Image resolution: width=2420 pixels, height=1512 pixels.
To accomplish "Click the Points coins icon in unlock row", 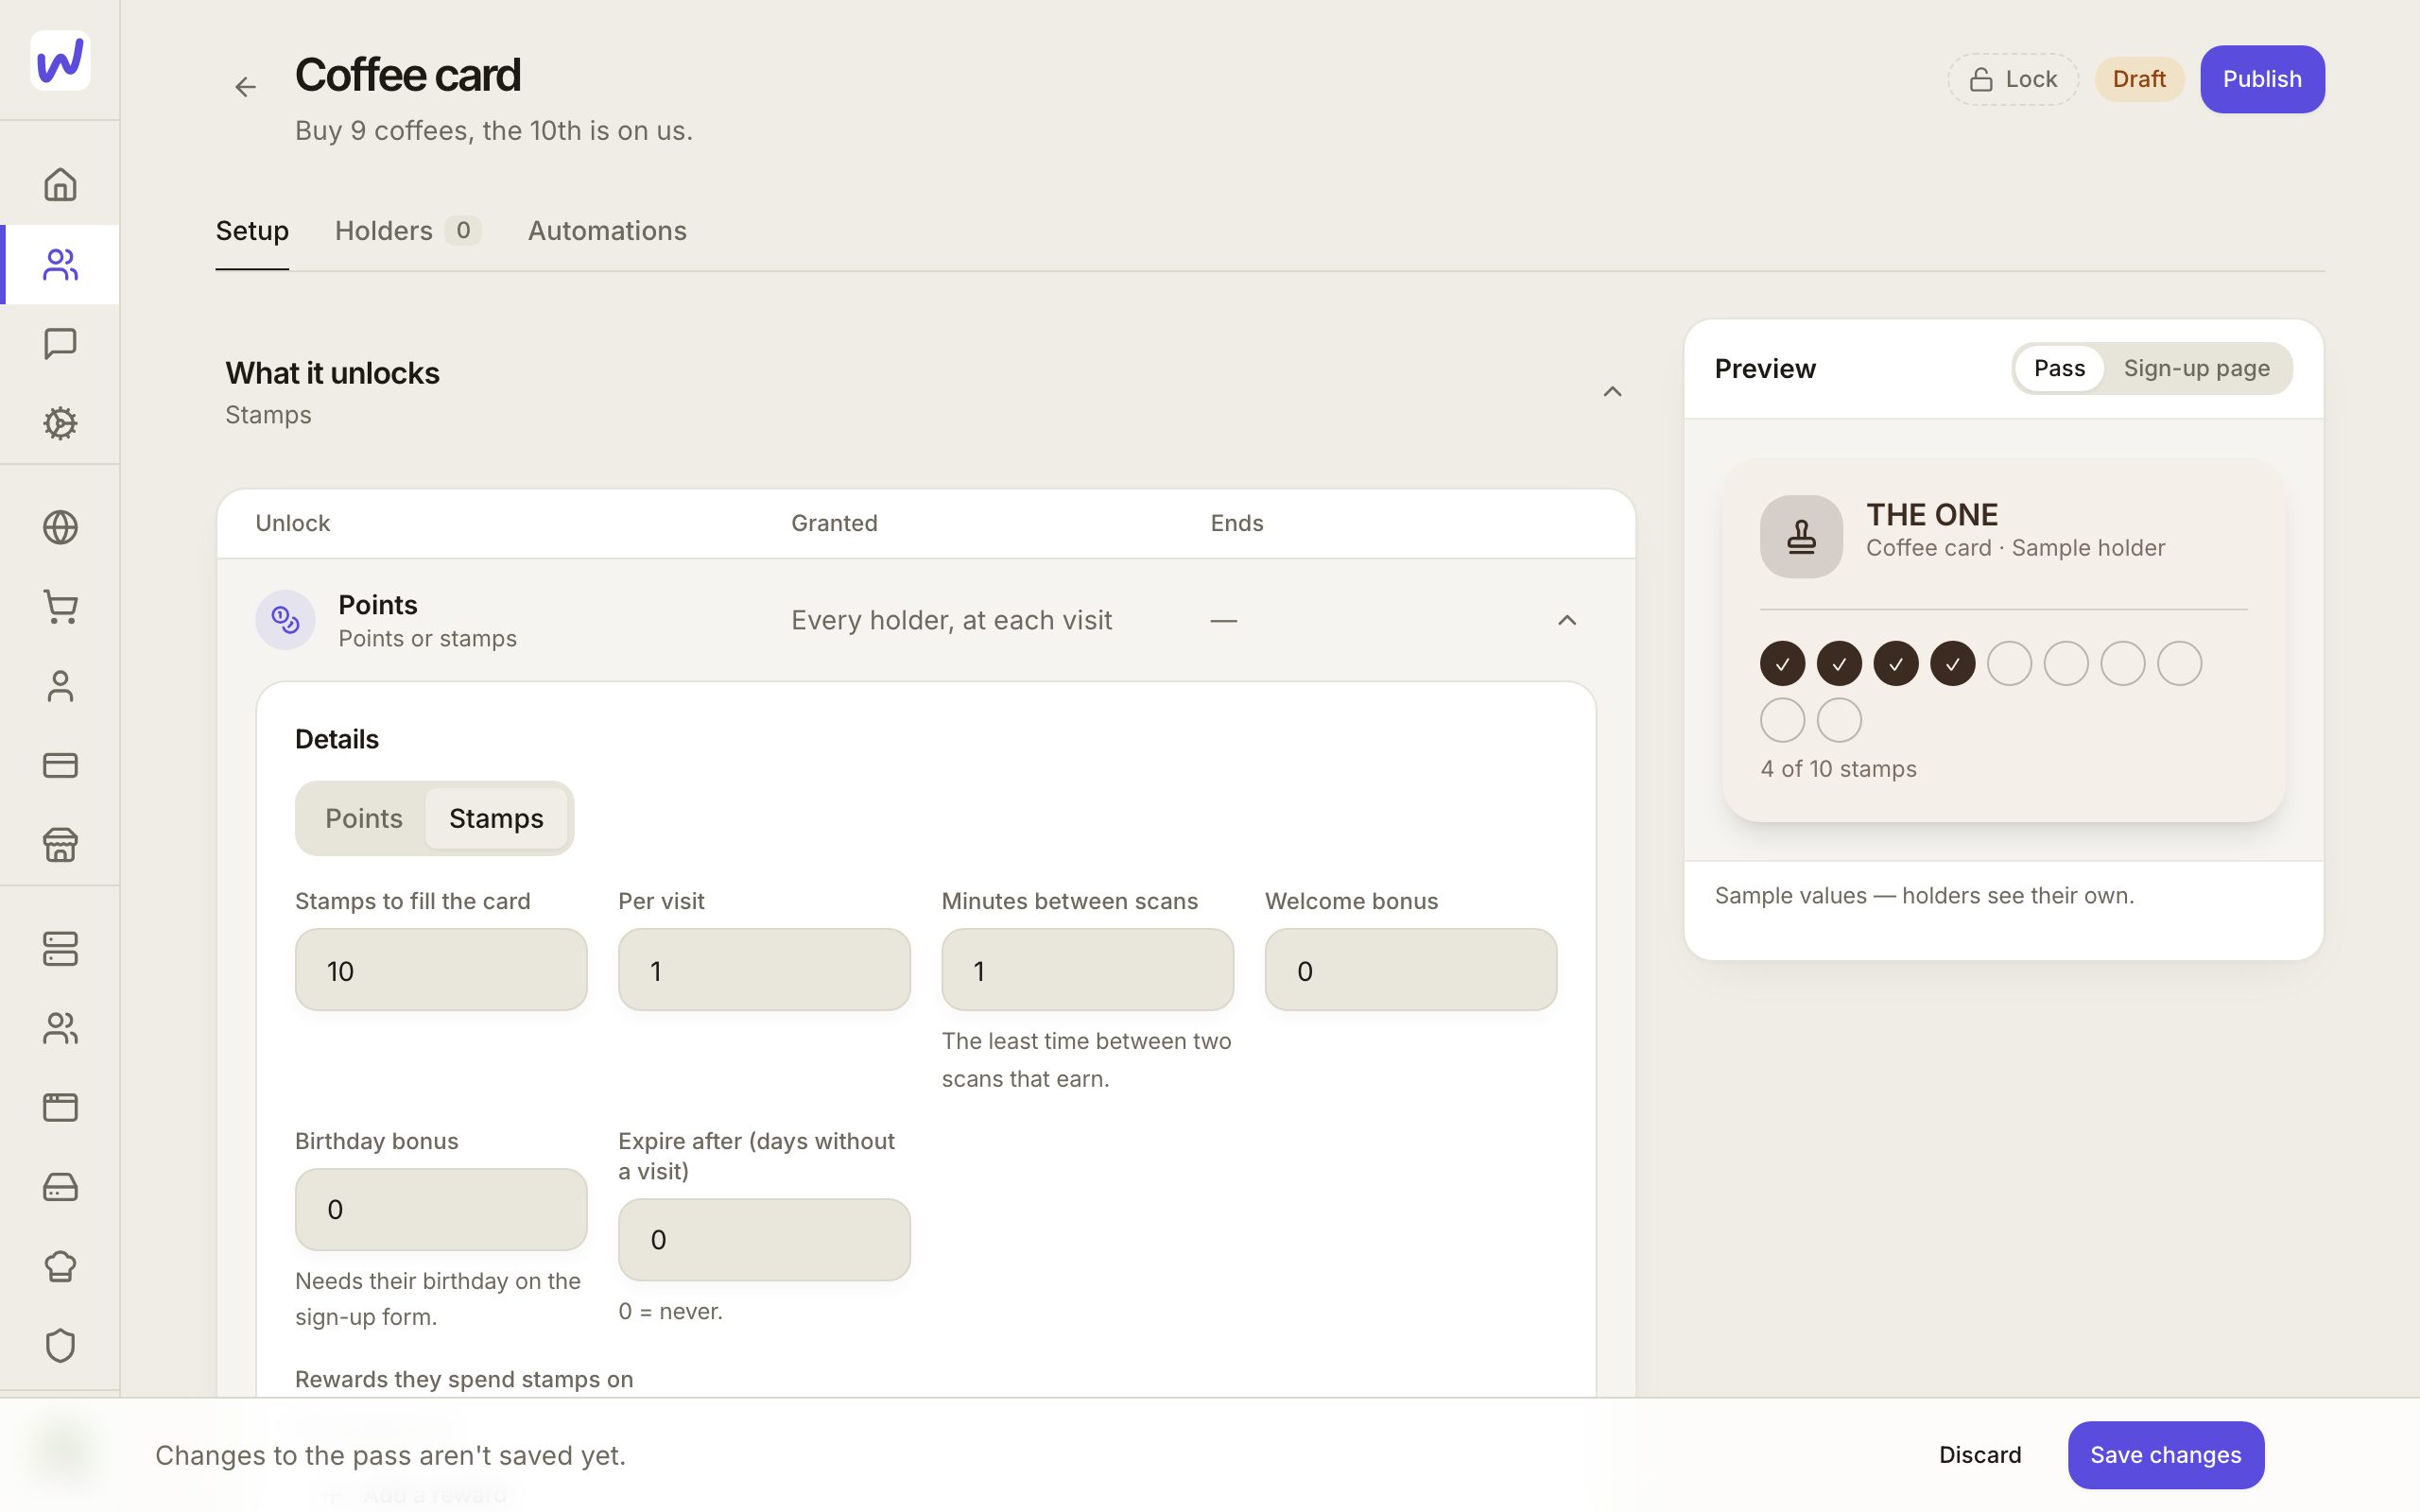I will point(285,620).
